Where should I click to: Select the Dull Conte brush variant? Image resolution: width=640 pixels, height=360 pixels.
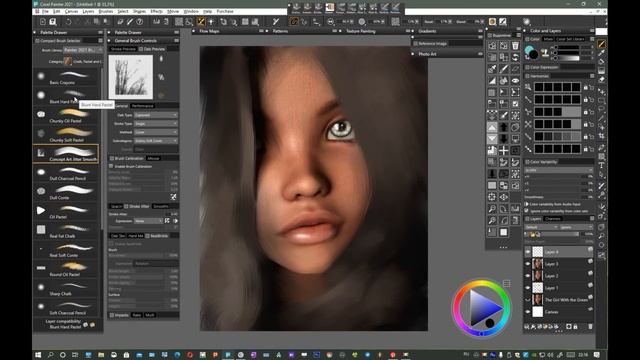point(67,192)
